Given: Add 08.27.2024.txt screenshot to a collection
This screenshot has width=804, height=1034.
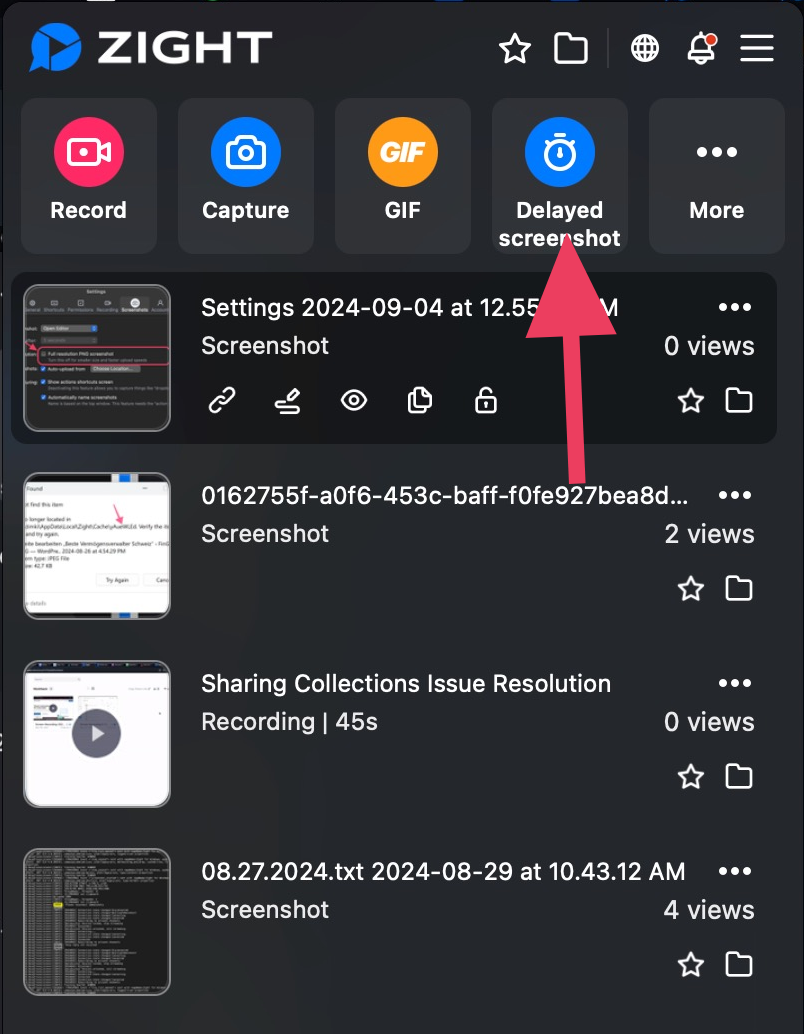Looking at the screenshot, I should (x=739, y=965).
